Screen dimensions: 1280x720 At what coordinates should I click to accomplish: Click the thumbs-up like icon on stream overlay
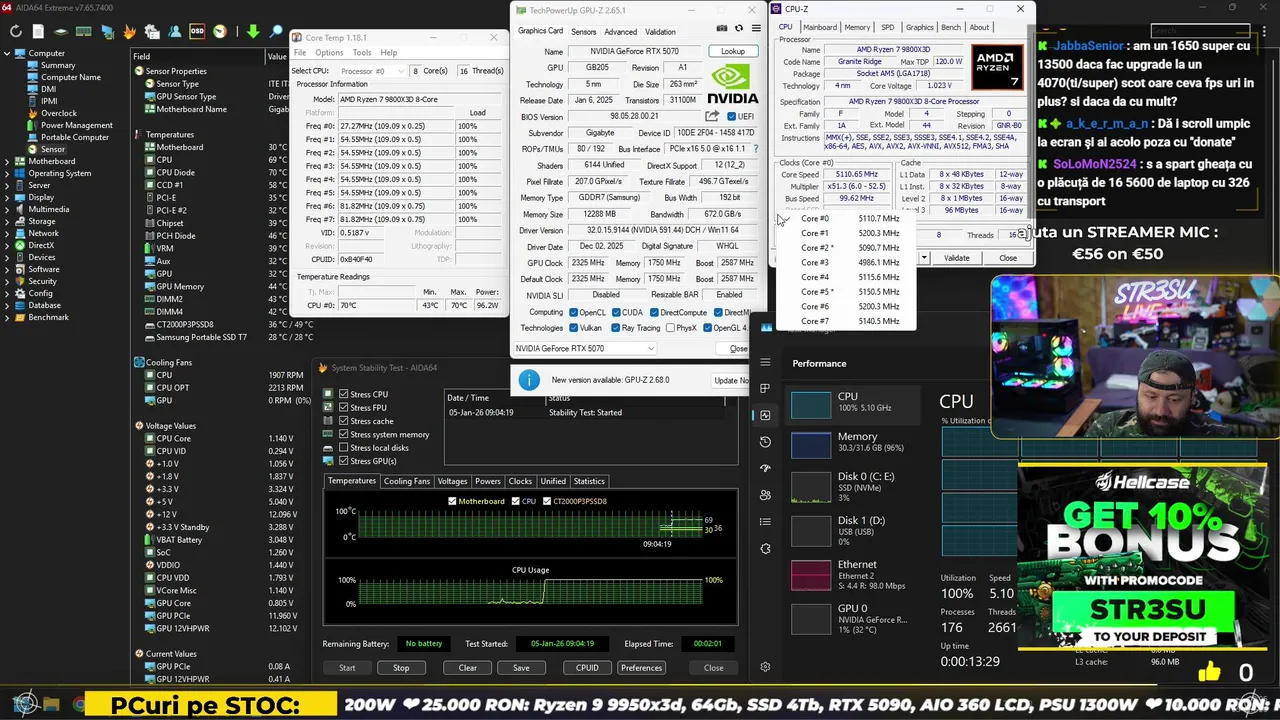[x=1209, y=672]
